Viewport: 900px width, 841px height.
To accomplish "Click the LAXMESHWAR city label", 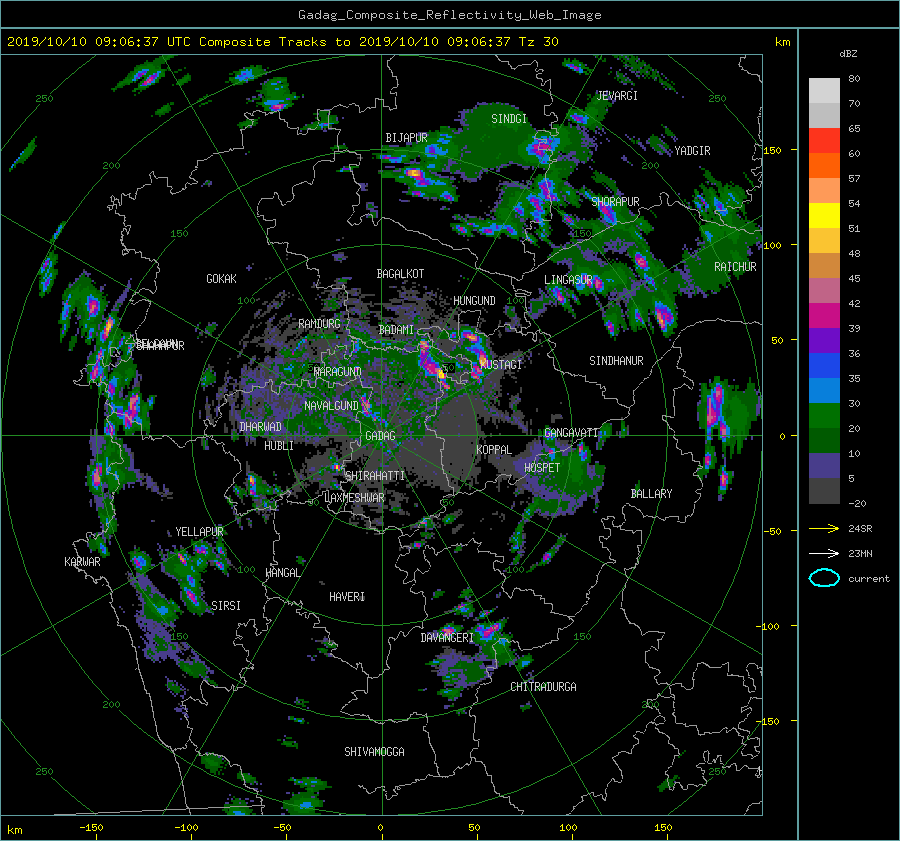I will coord(354,498).
